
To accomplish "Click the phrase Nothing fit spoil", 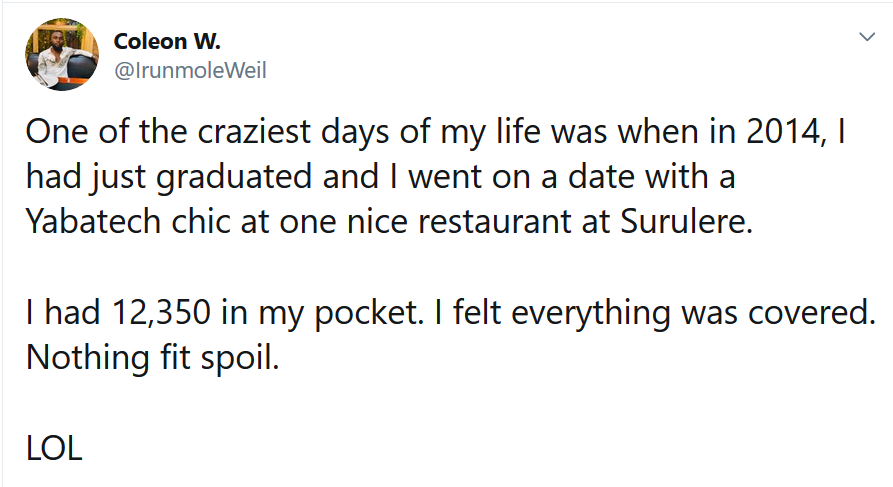I will coord(153,358).
